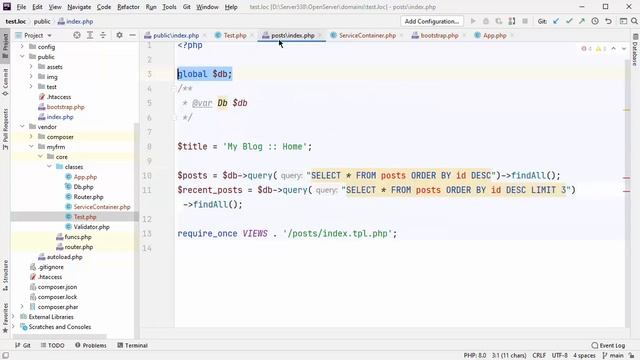
Task: Collapse the vendor folder
Action: point(22,127)
